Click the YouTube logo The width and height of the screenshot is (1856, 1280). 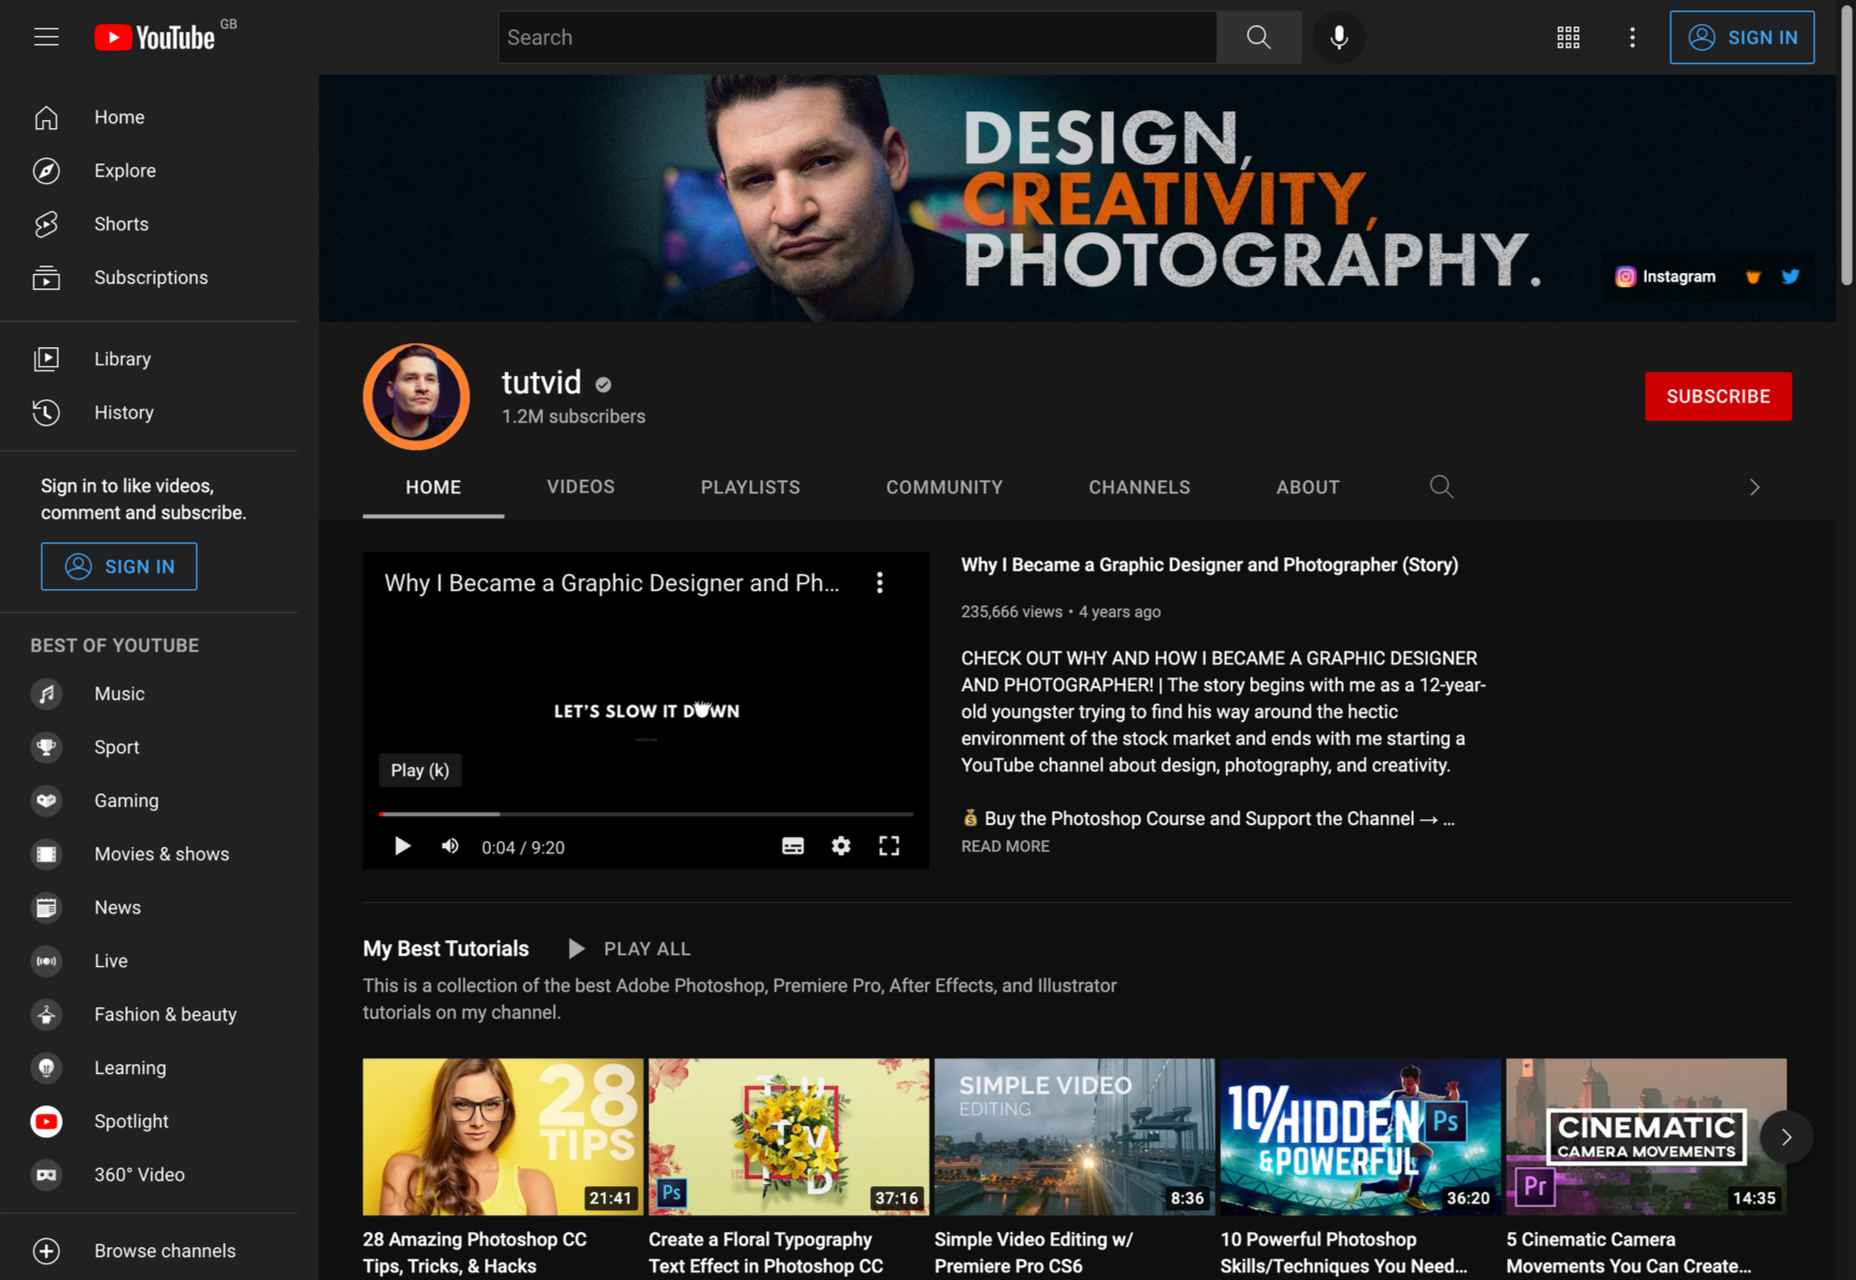(x=155, y=37)
